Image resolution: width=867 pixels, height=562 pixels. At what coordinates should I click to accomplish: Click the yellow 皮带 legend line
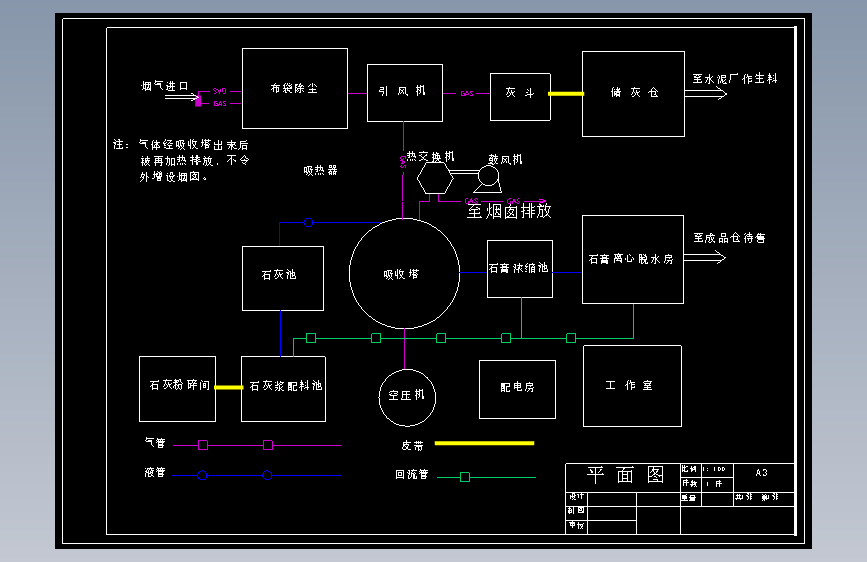[x=484, y=443]
